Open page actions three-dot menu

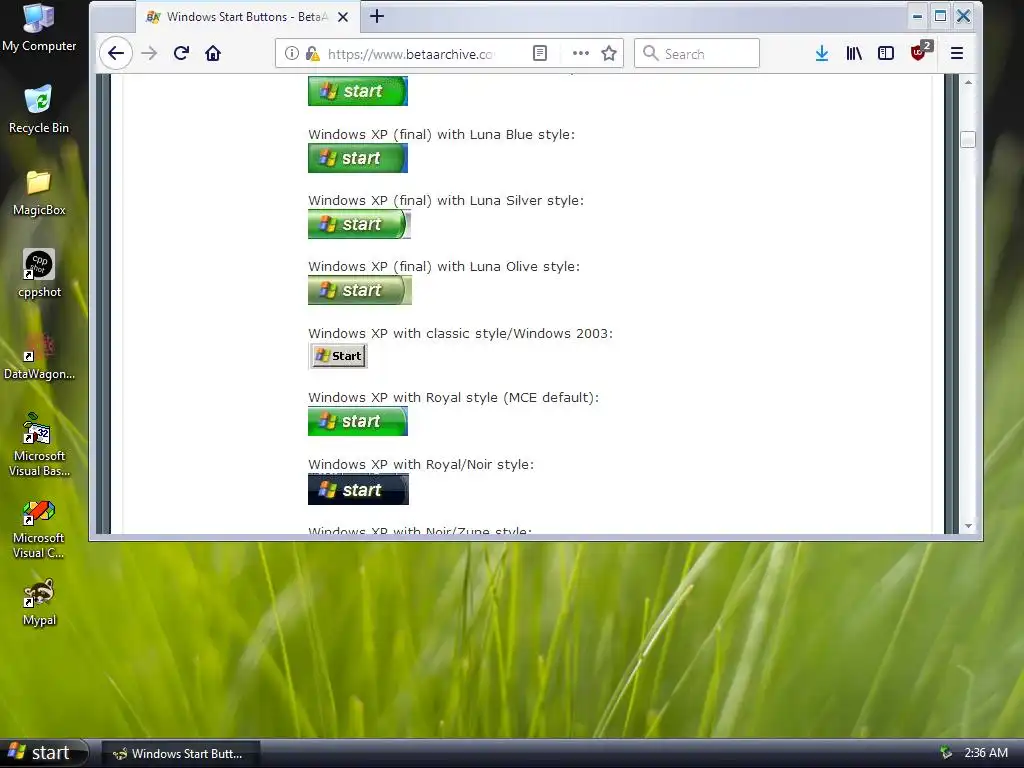pyautogui.click(x=581, y=53)
